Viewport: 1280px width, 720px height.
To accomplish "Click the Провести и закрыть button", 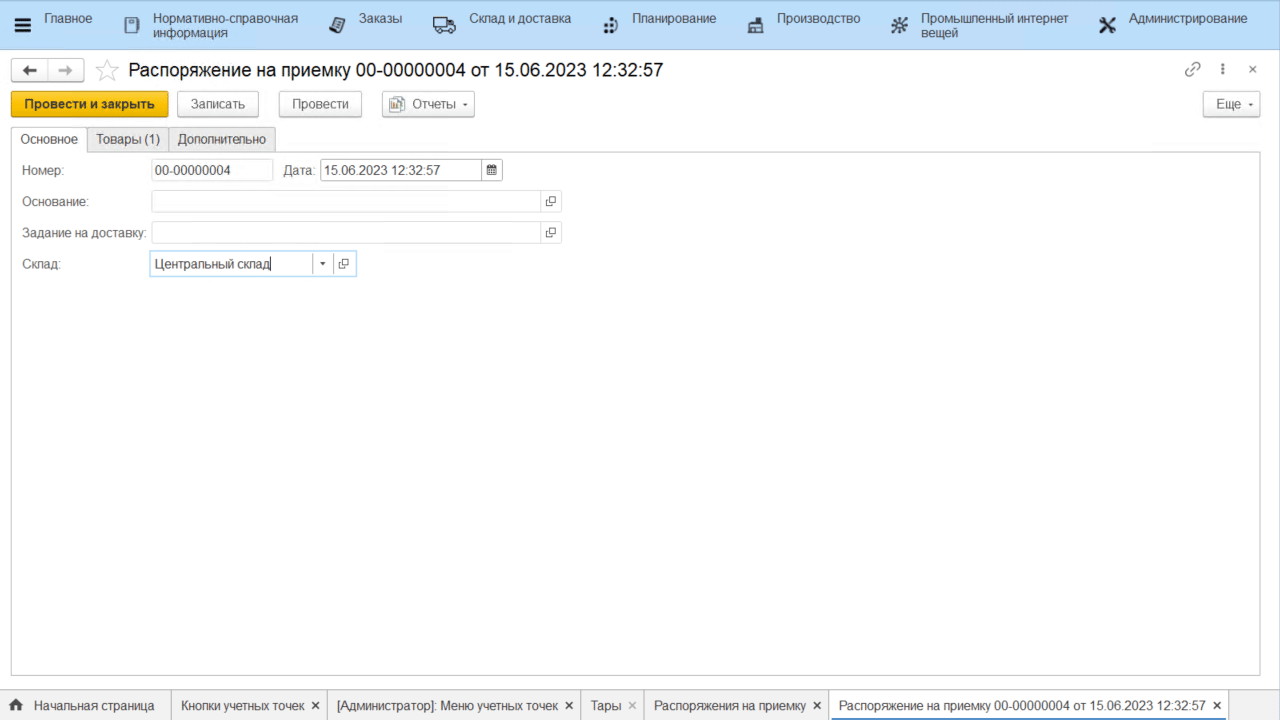I will pyautogui.click(x=89, y=104).
